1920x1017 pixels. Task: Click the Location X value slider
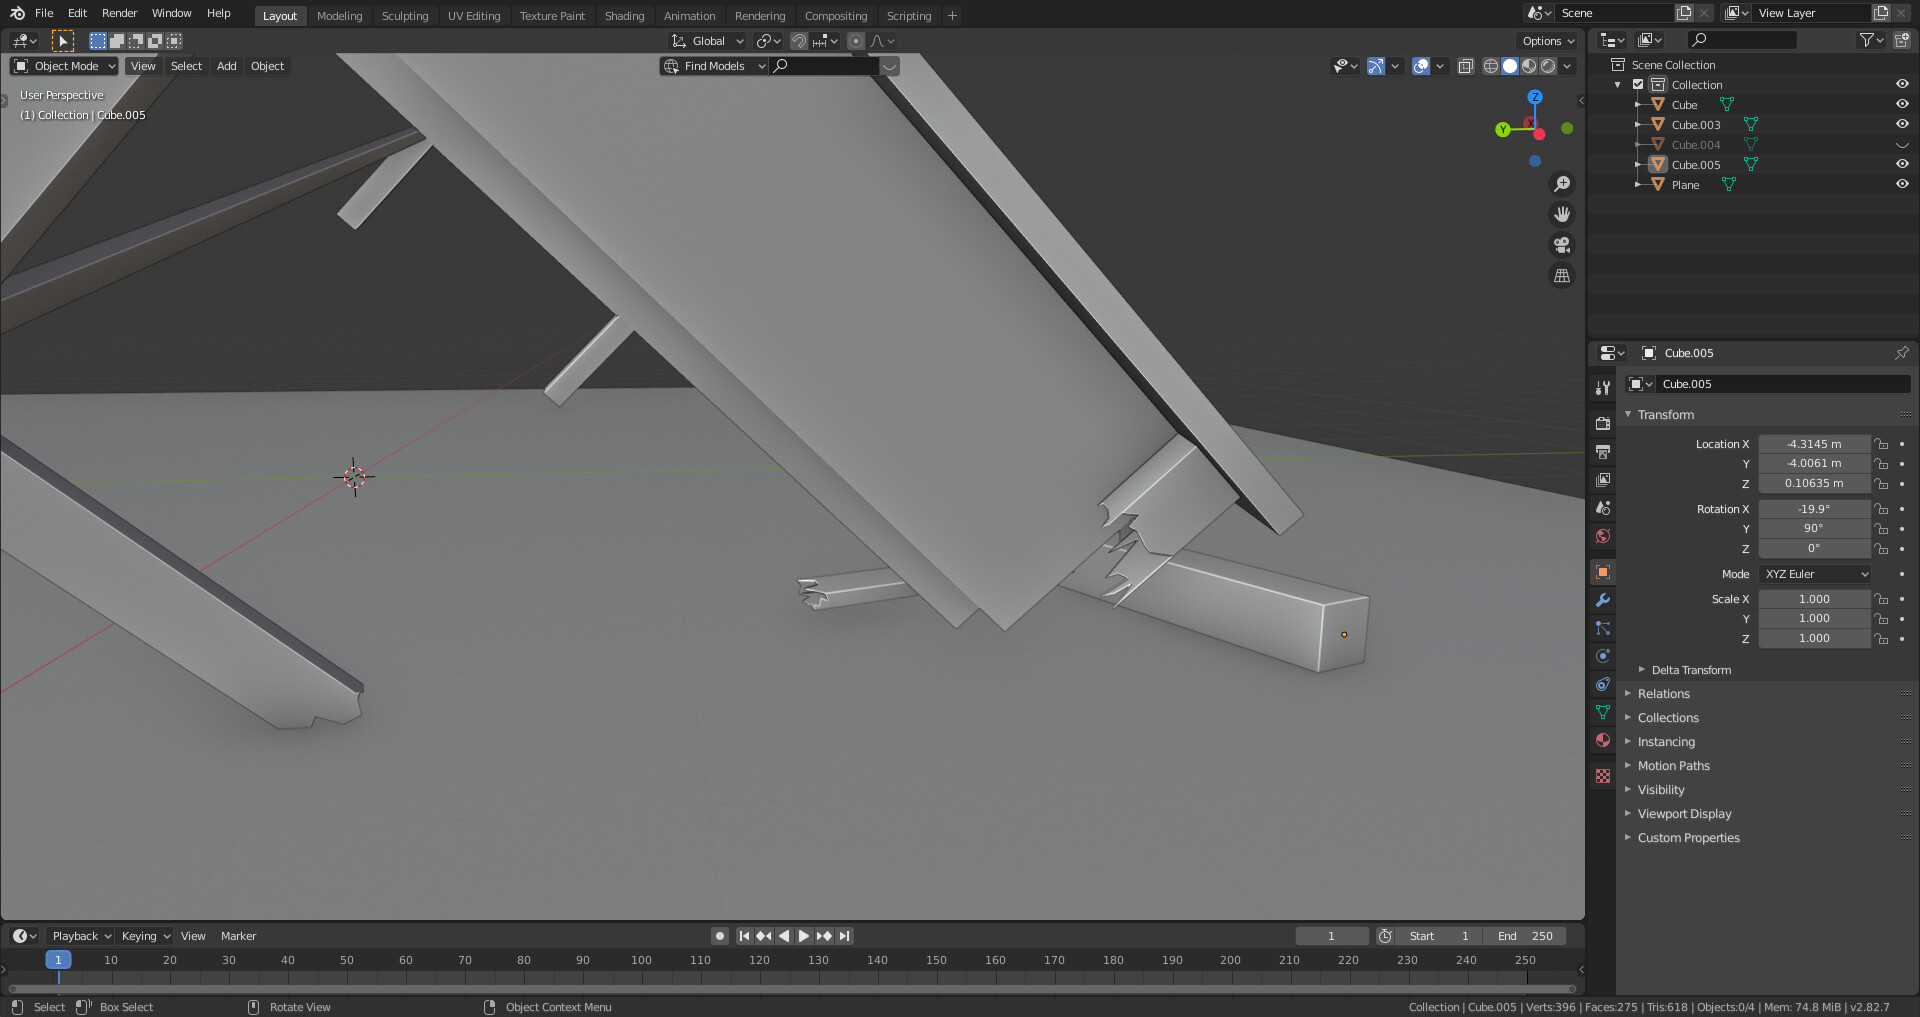coord(1814,443)
